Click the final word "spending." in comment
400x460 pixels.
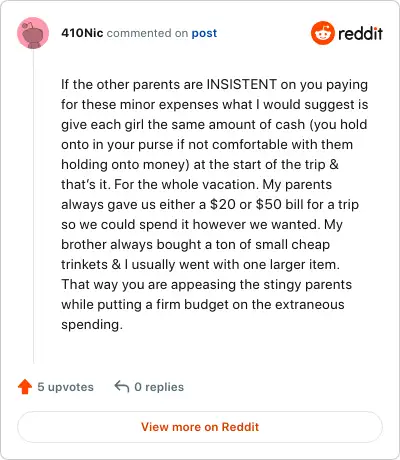click(92, 325)
